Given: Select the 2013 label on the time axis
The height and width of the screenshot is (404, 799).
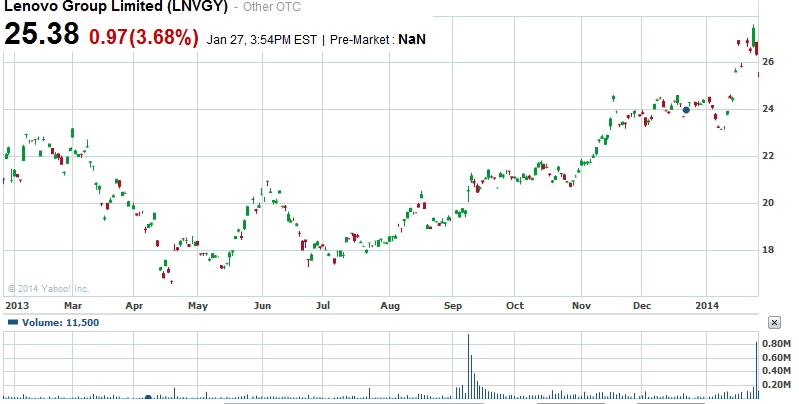Looking at the screenshot, I should click(17, 304).
